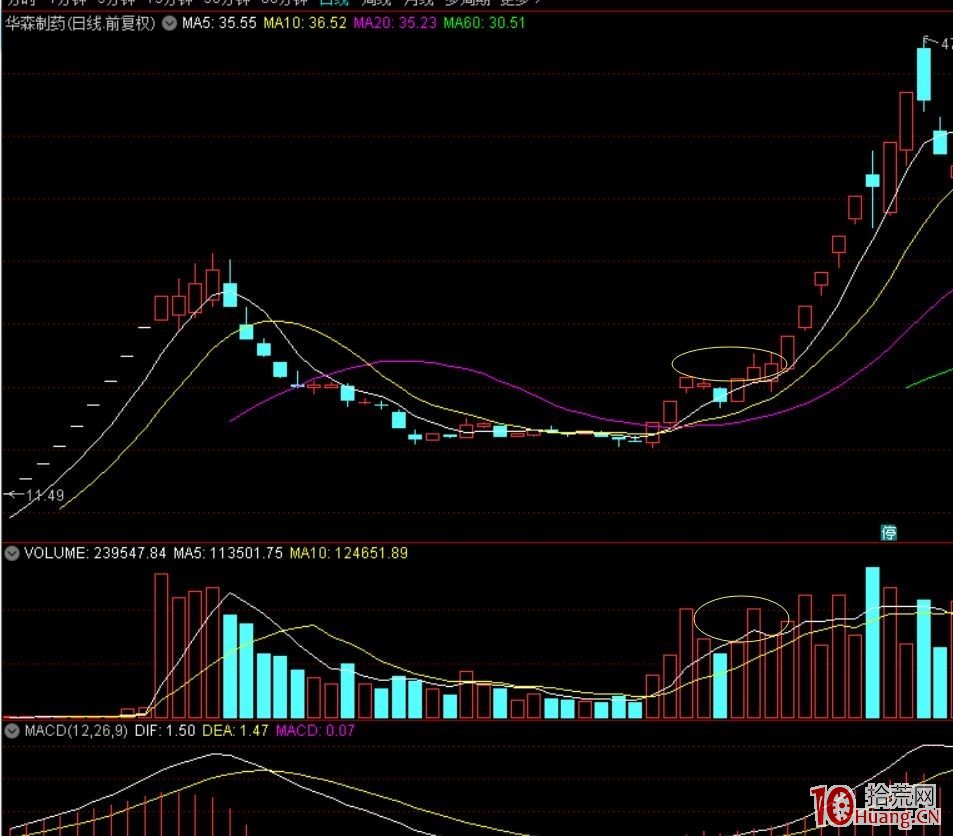953x836 pixels.
Task: Click the MACD(12,26,9) indicator name
Action: (76, 731)
